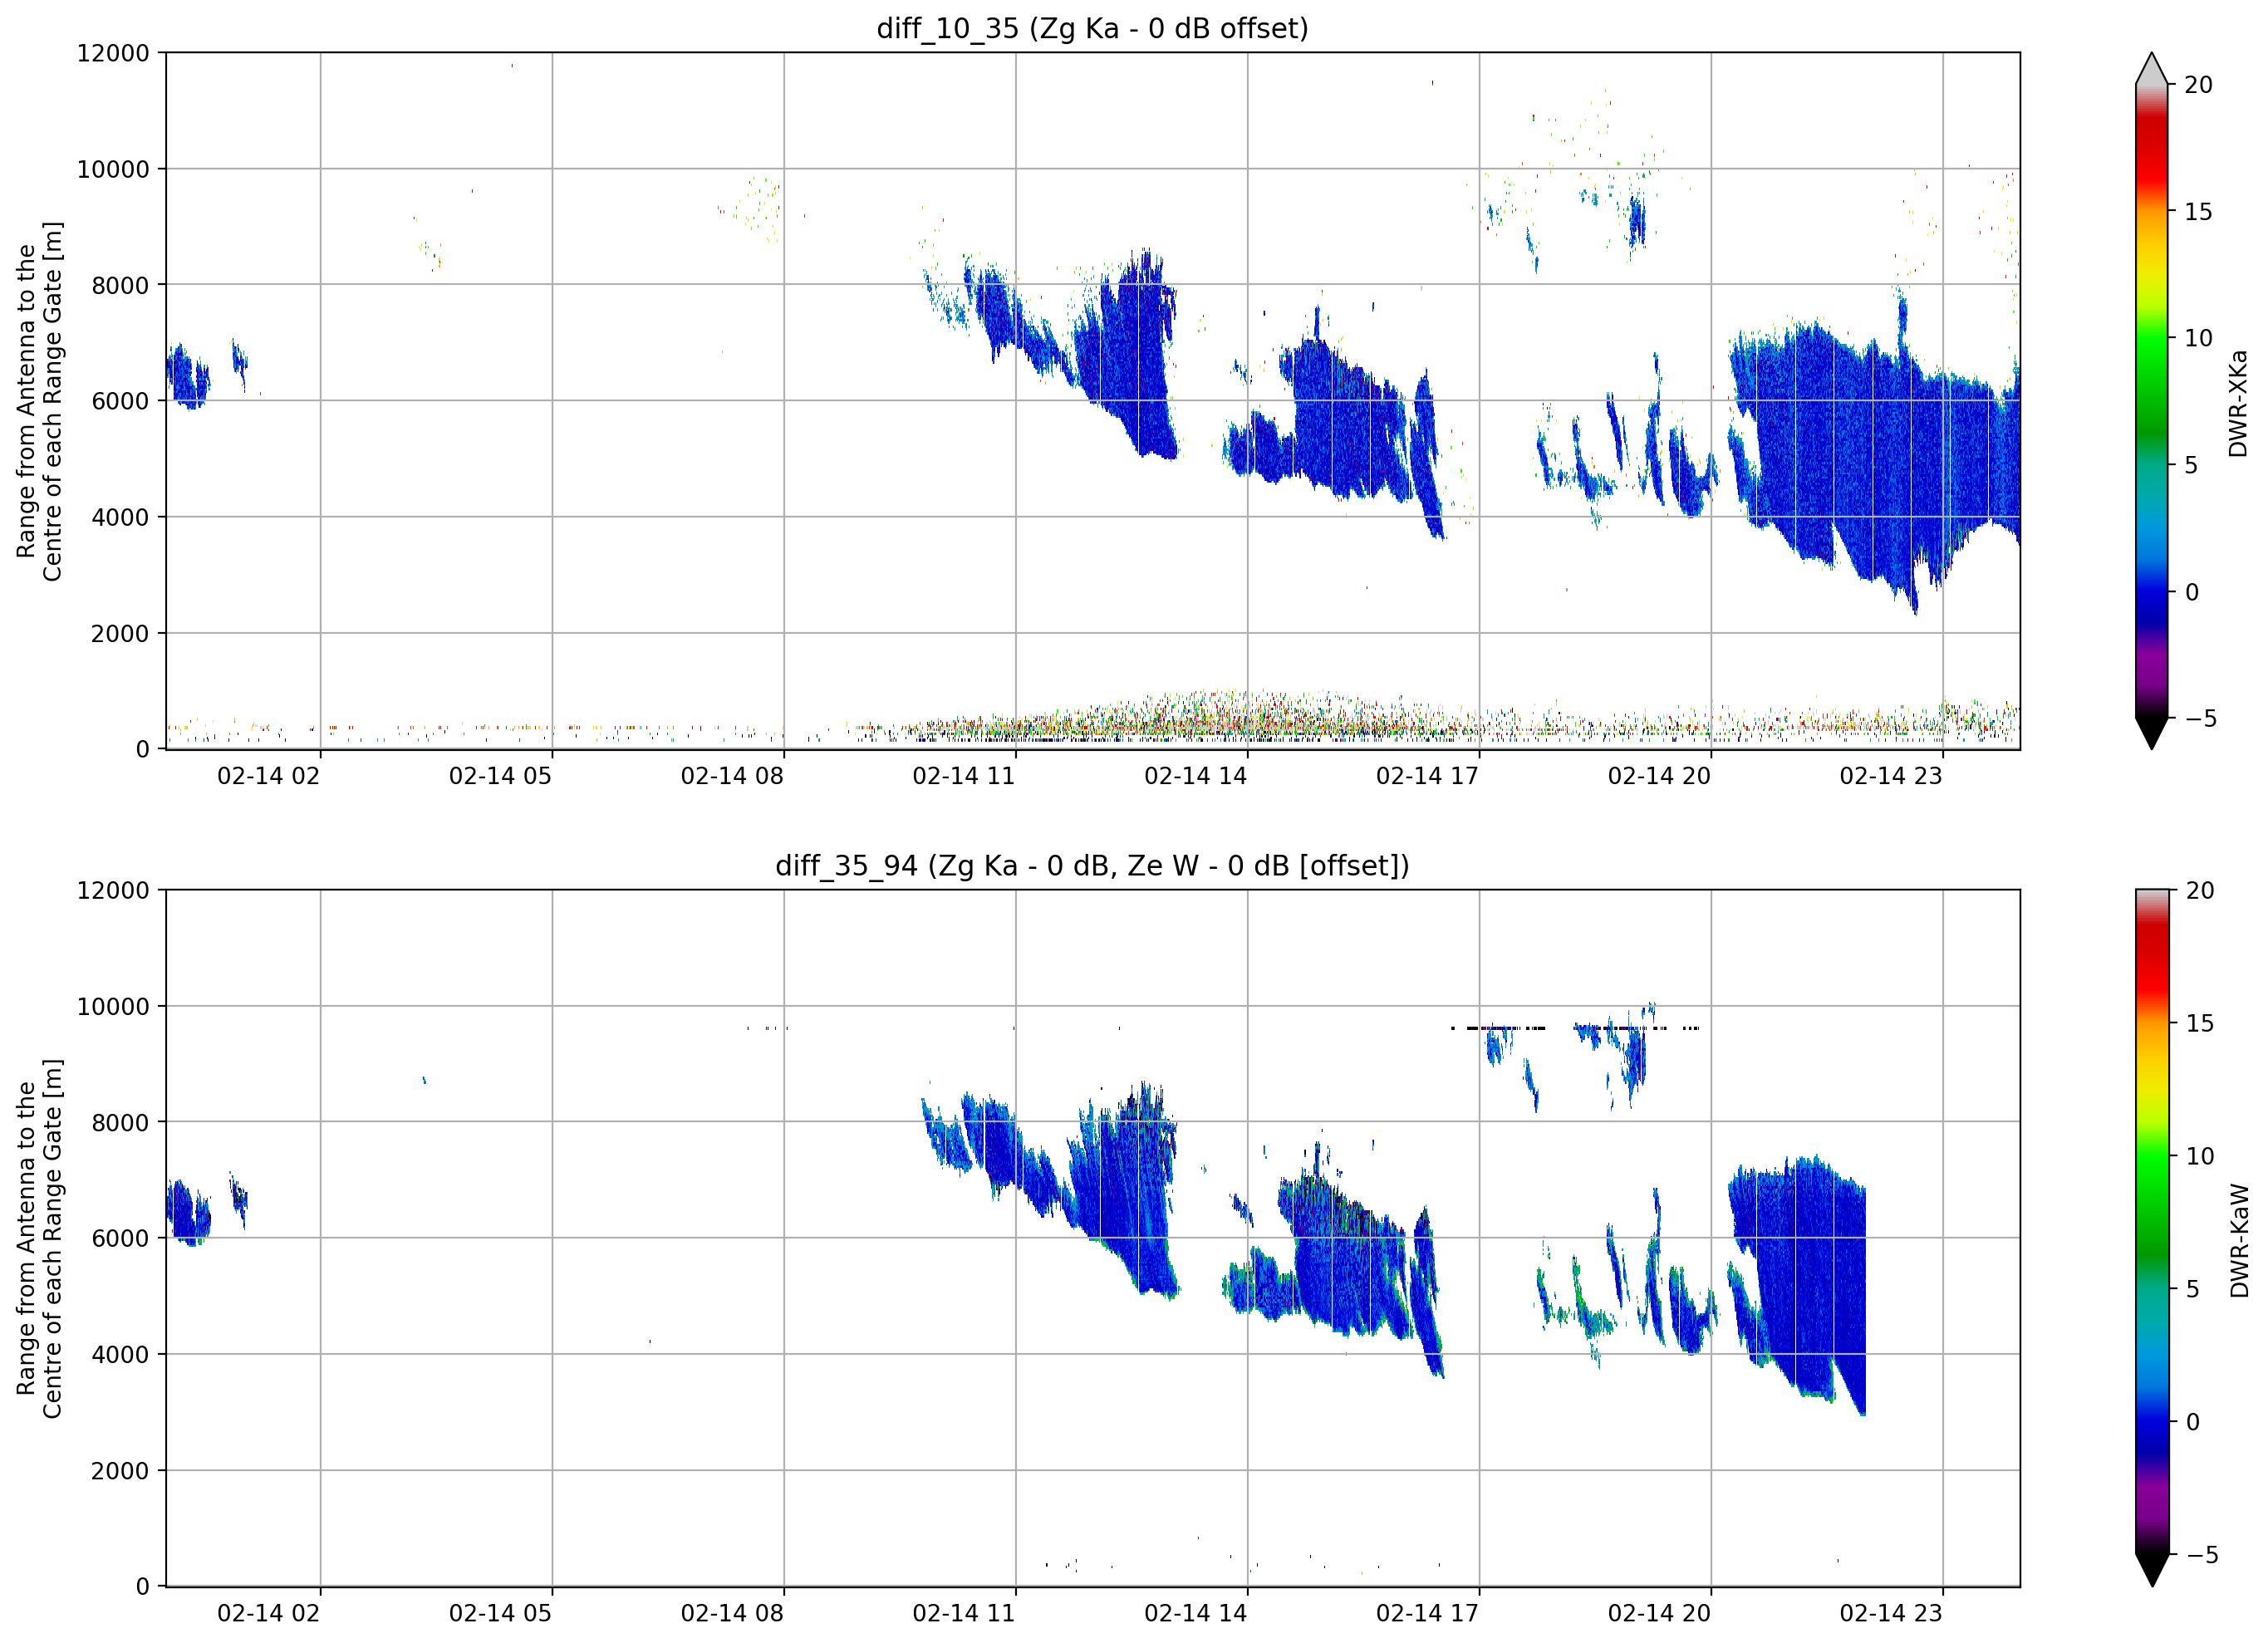Image resolution: width=2268 pixels, height=1643 pixels.
Task: Click the "6000" y-tick in the diff_35_94 plot
Action: [x=120, y=1238]
